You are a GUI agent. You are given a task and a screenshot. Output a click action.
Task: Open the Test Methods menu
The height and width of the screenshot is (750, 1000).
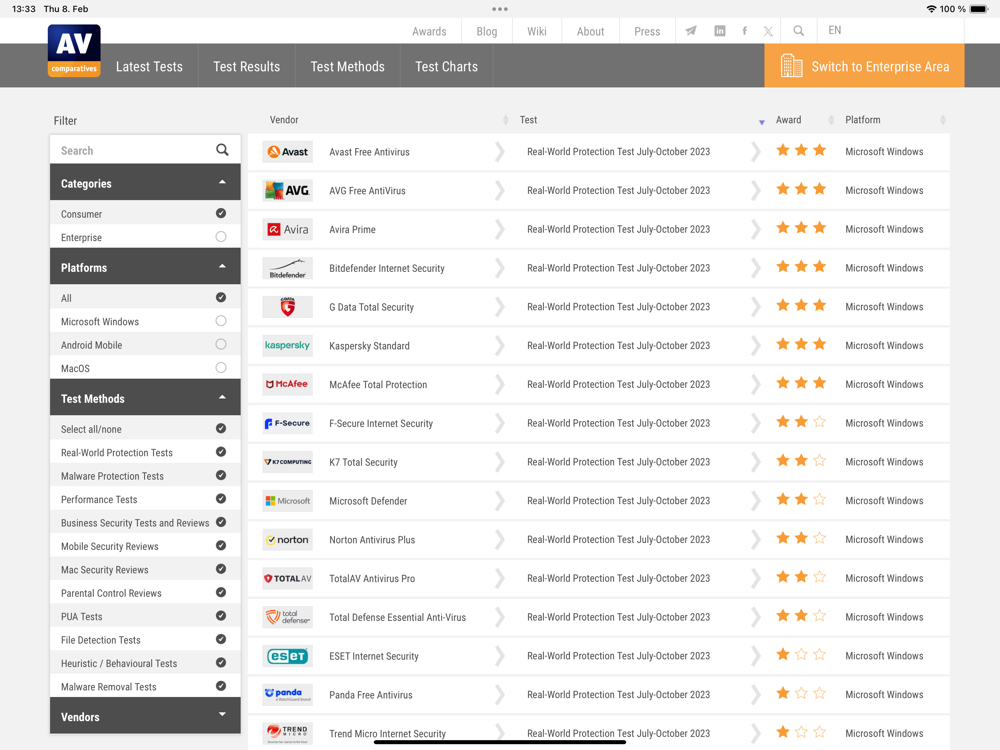348,66
